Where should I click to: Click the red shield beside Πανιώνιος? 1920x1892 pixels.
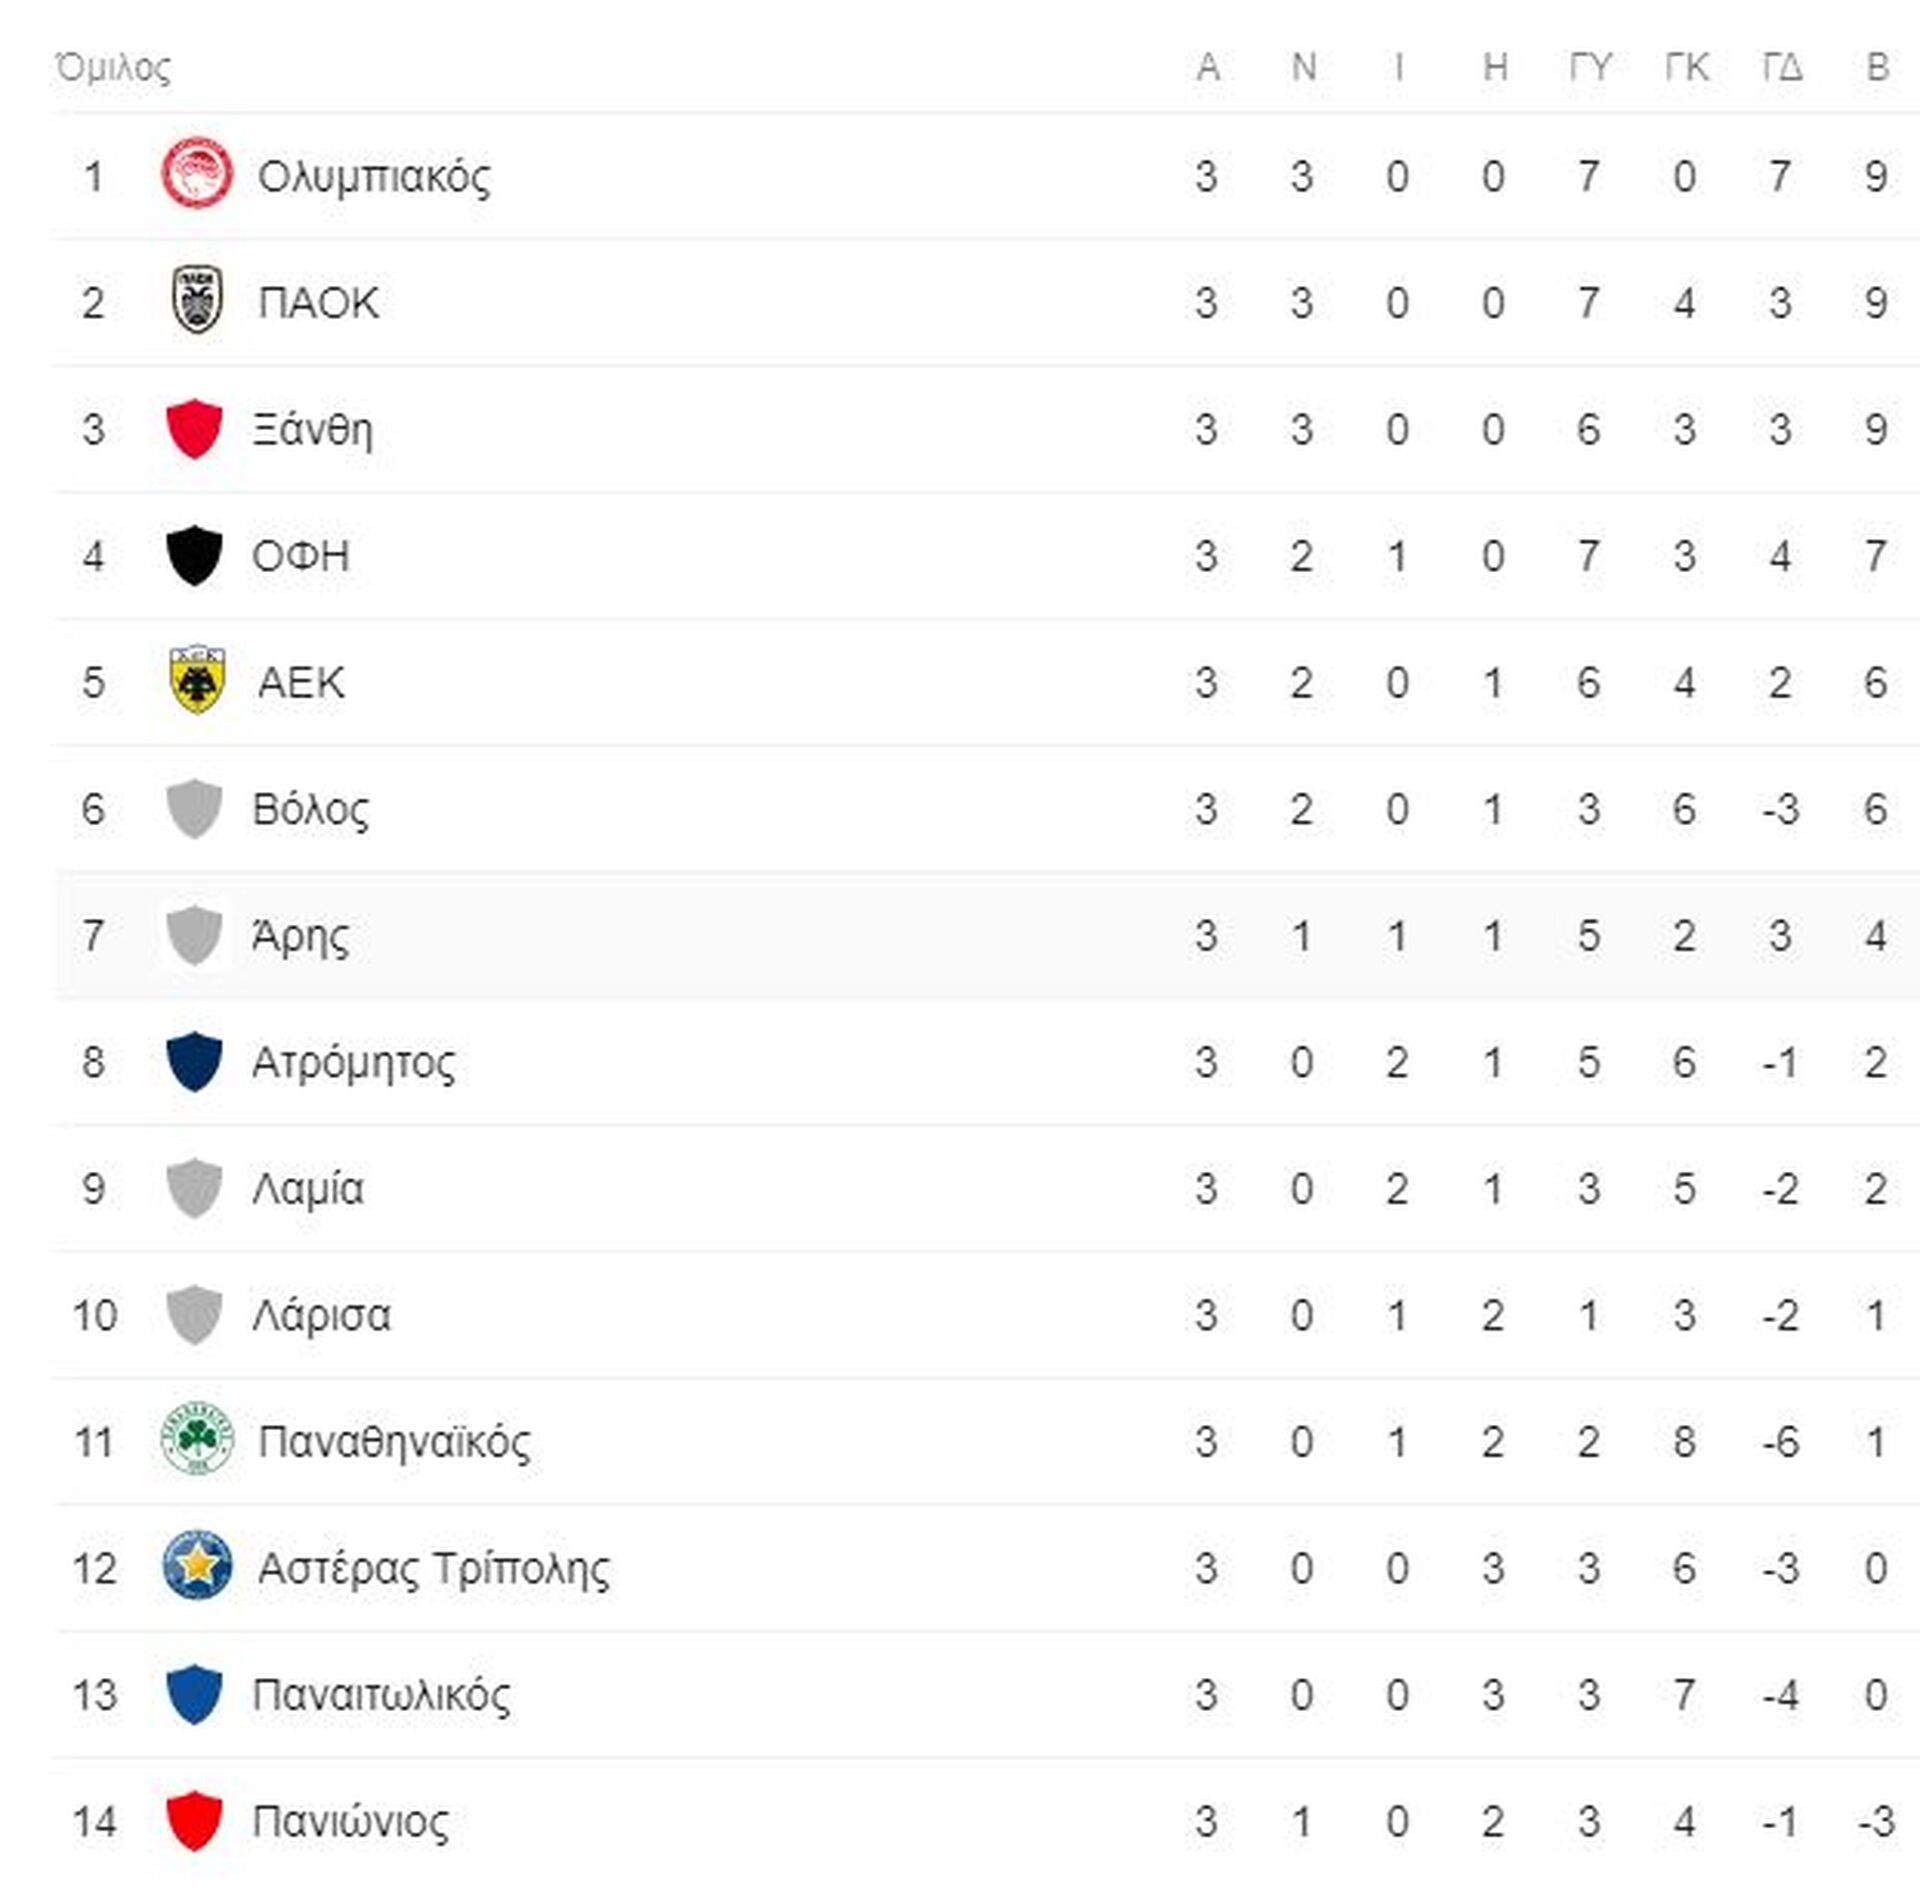click(194, 1820)
